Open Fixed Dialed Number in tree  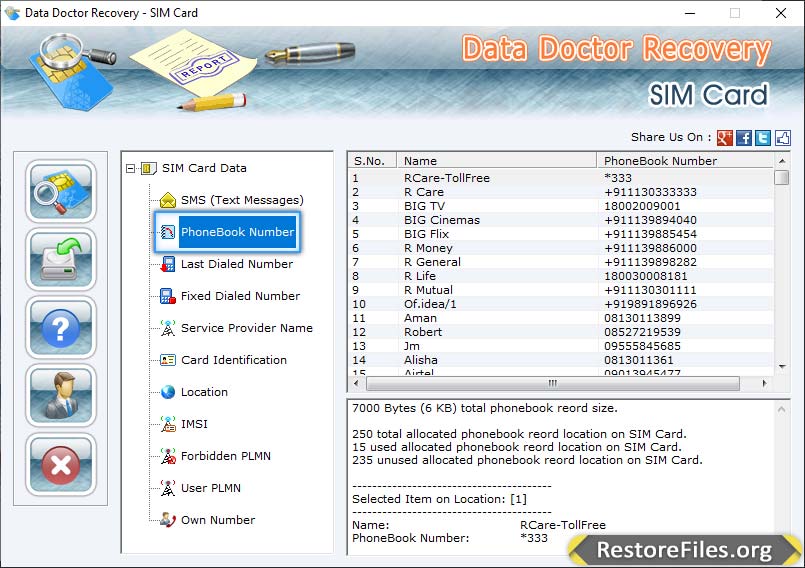[240, 296]
